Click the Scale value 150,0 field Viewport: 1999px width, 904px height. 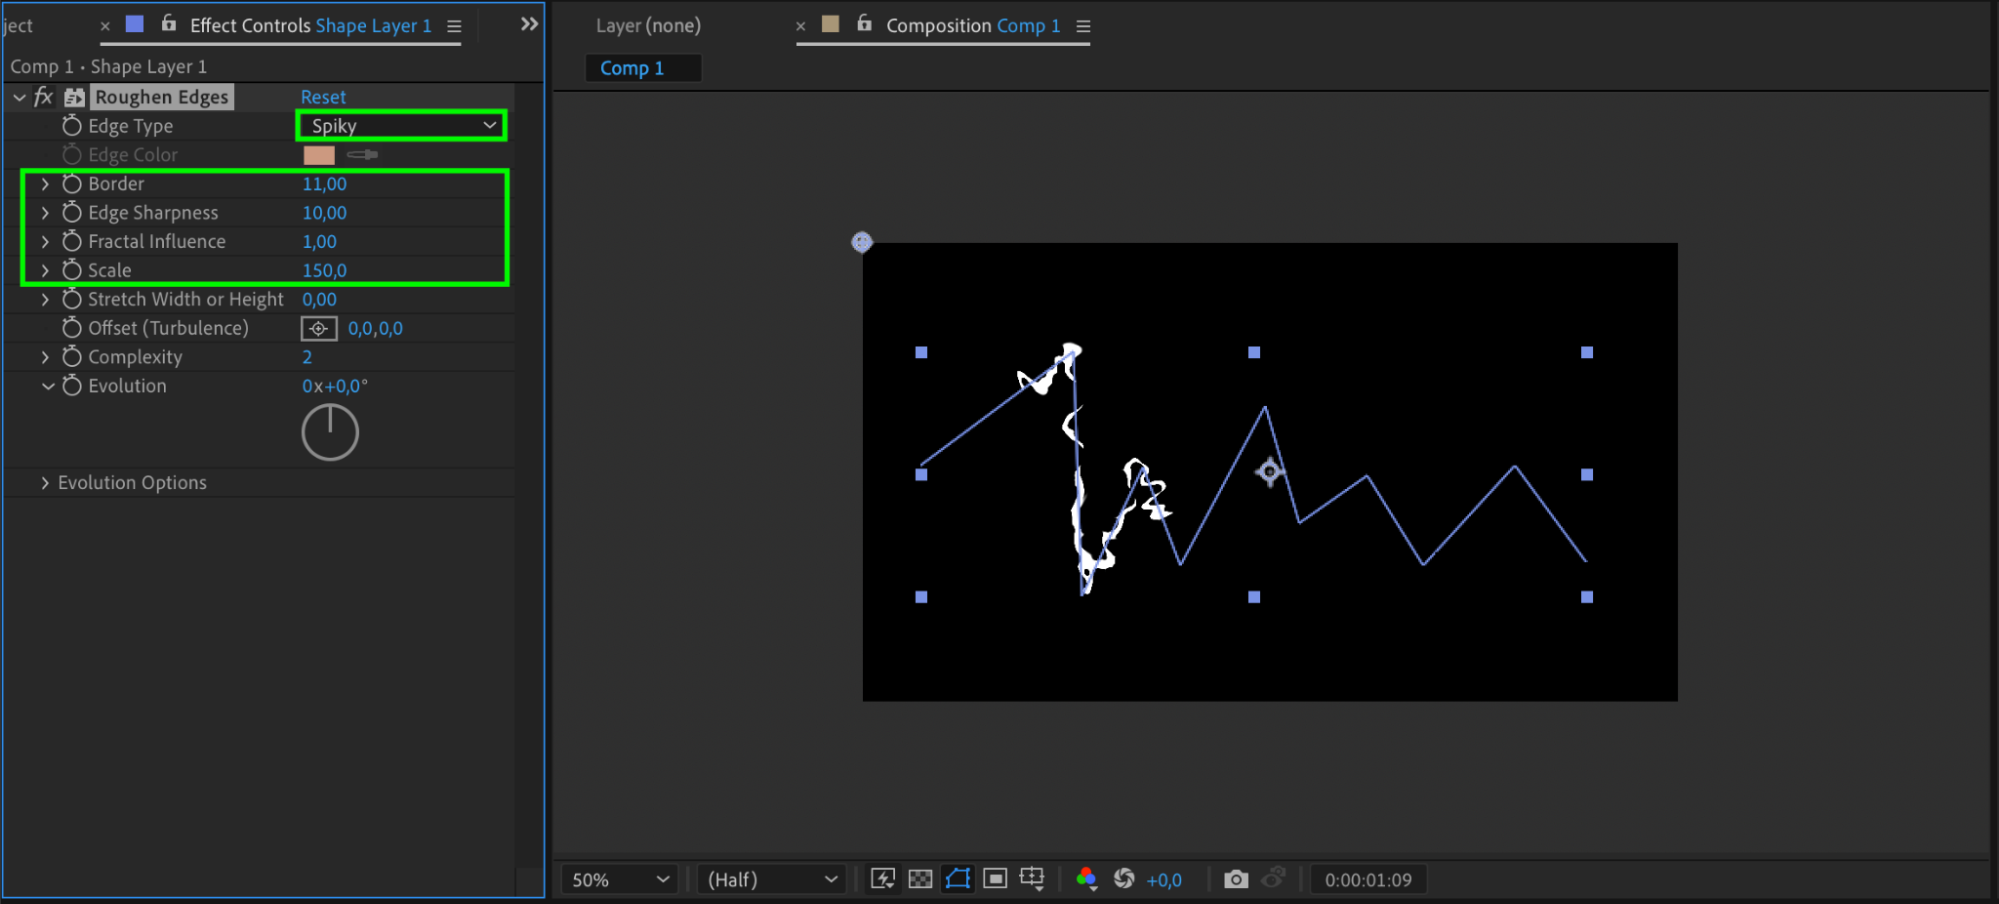(324, 270)
